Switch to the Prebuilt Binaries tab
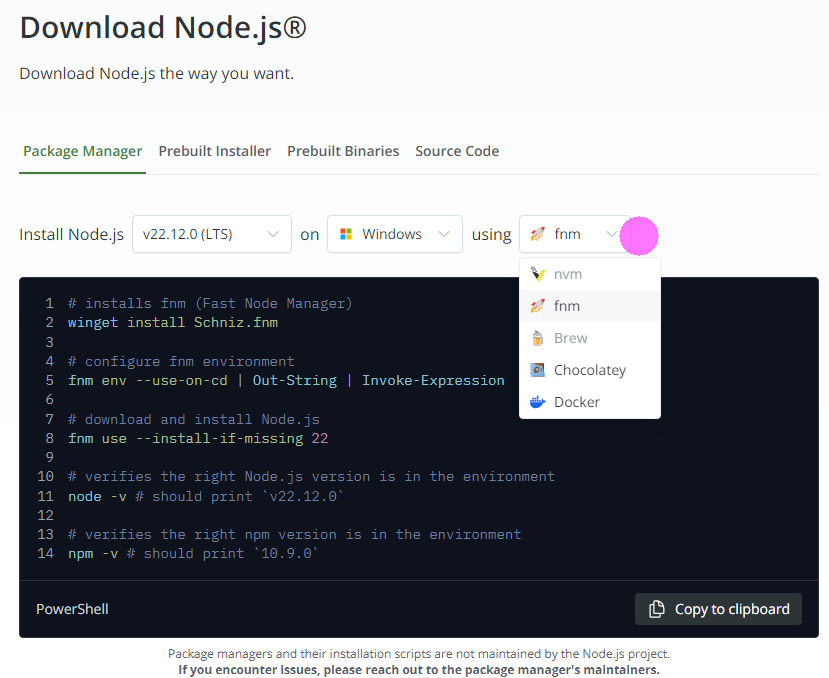Viewport: 829px width, 678px height. point(343,151)
